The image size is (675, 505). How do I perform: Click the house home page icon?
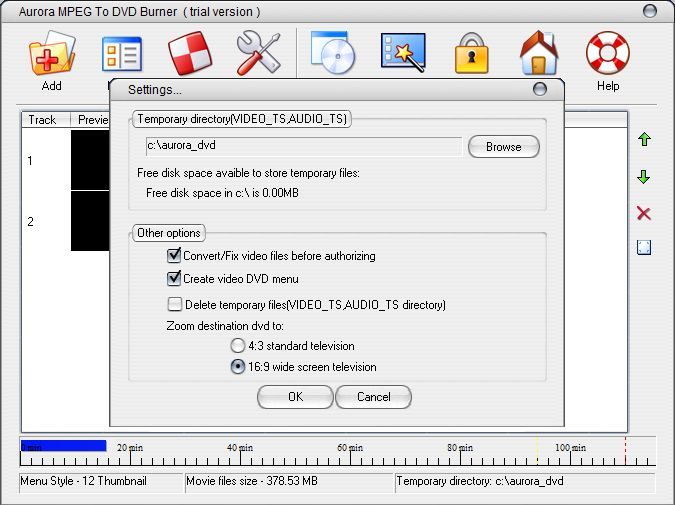(539, 53)
